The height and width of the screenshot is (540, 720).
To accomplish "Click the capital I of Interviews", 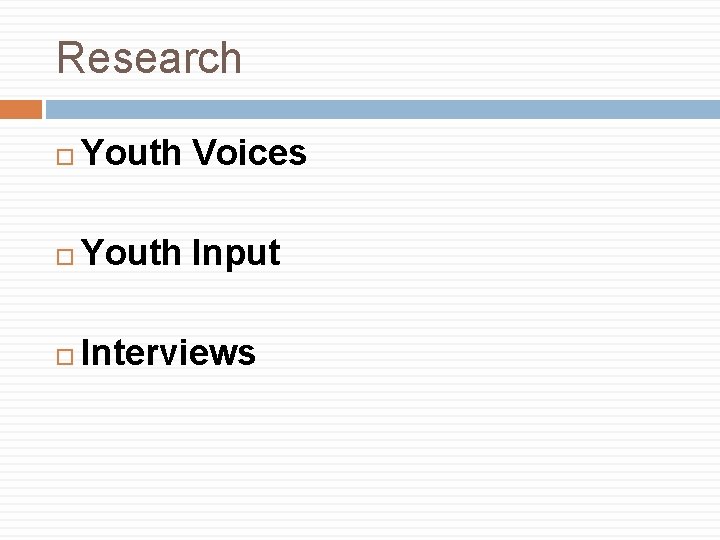I will [x=88, y=353].
